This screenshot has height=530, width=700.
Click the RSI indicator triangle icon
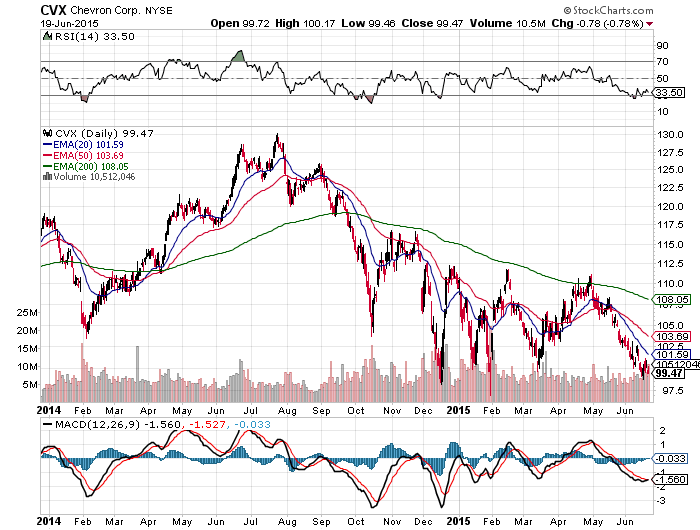click(47, 36)
